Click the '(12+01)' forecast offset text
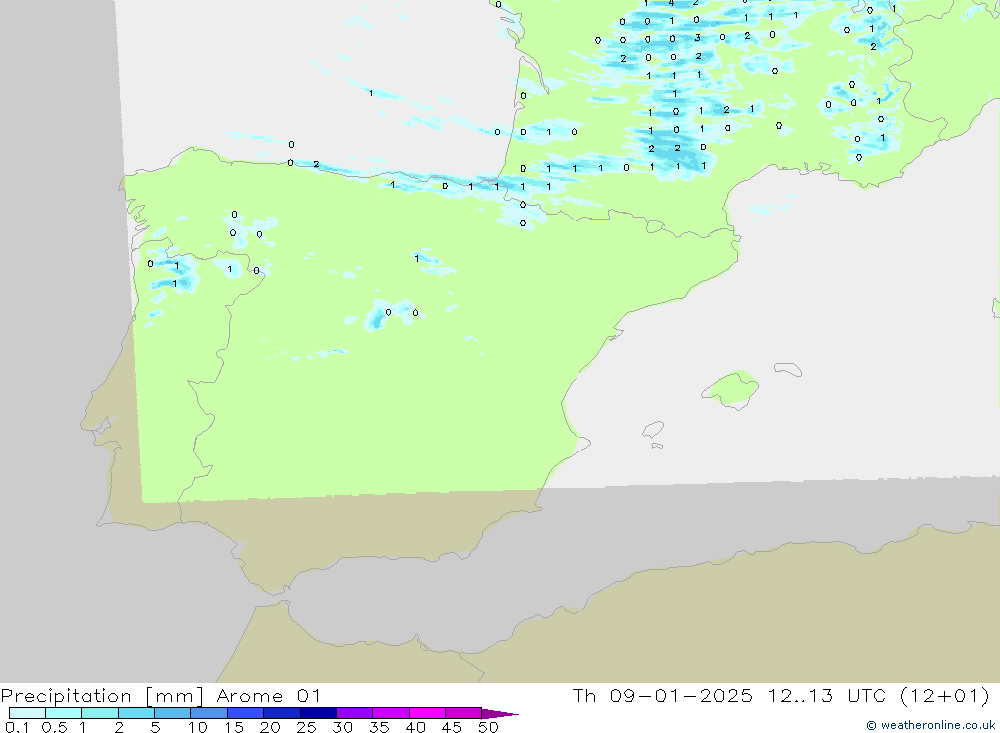The height and width of the screenshot is (733, 1000). click(945, 696)
